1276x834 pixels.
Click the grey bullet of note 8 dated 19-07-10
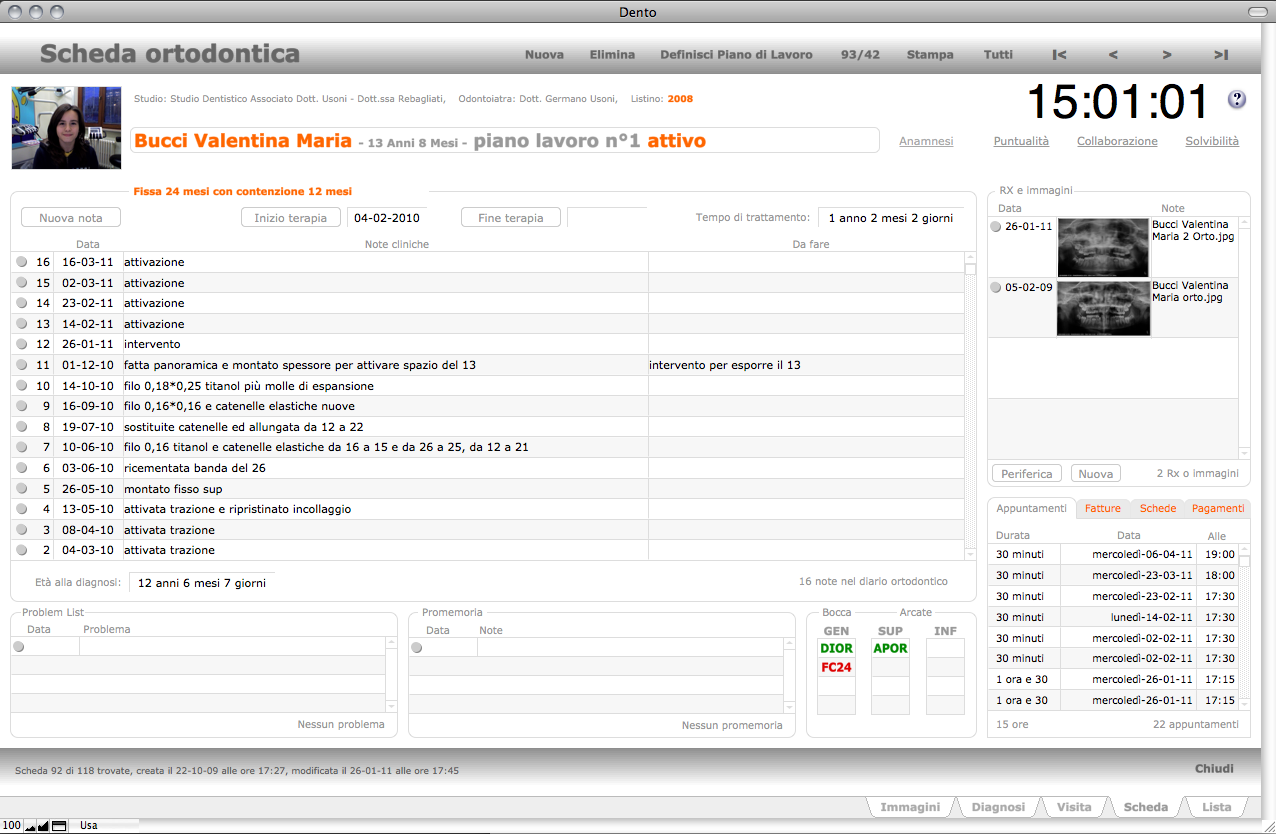point(22,427)
